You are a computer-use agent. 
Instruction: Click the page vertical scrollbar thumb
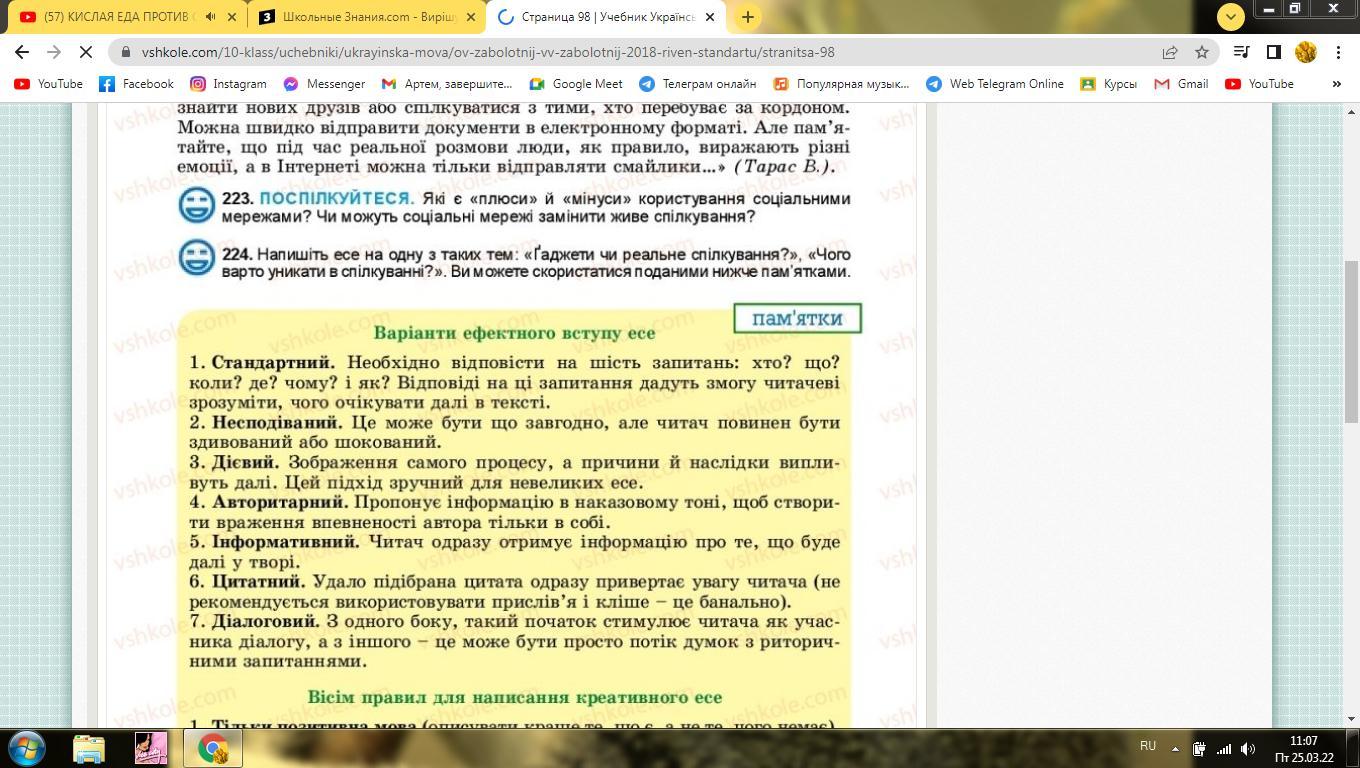point(1351,340)
